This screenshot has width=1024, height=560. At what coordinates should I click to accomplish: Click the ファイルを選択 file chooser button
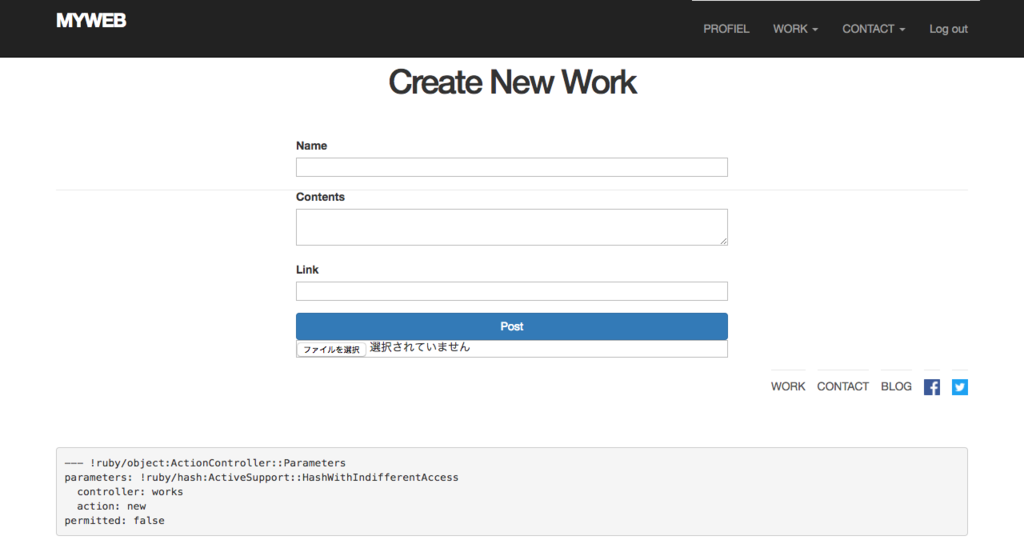pyautogui.click(x=331, y=349)
